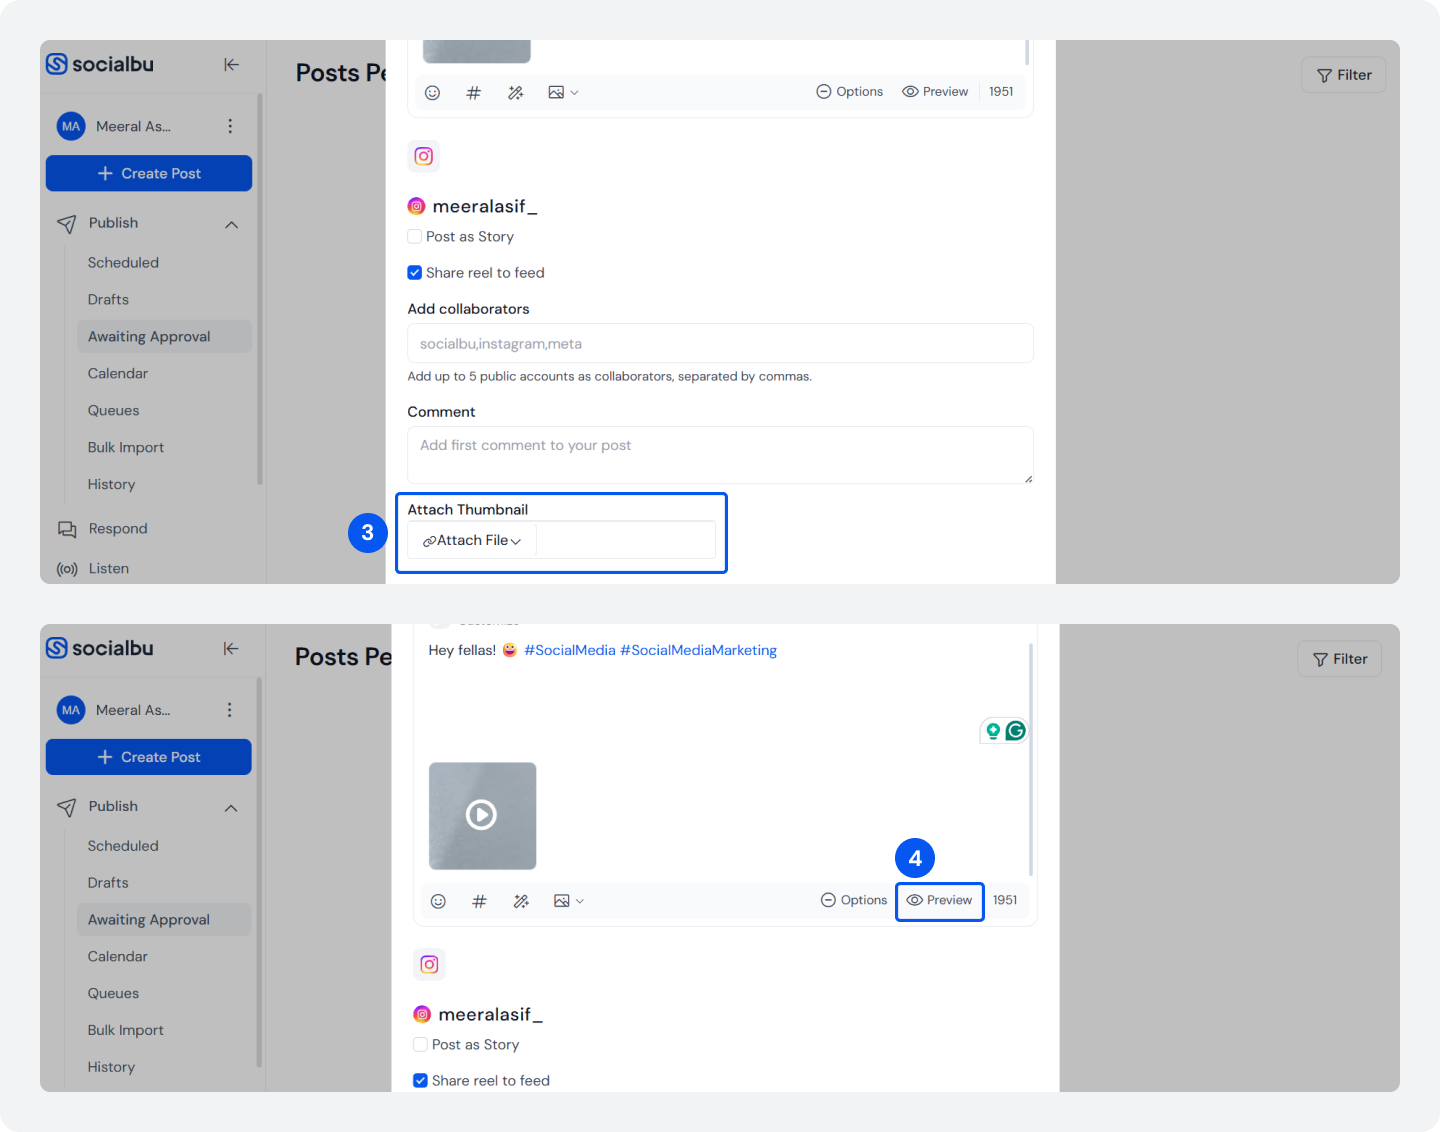Collapse the sidebar in the top screenshot
This screenshot has width=1440, height=1132.
click(x=231, y=65)
